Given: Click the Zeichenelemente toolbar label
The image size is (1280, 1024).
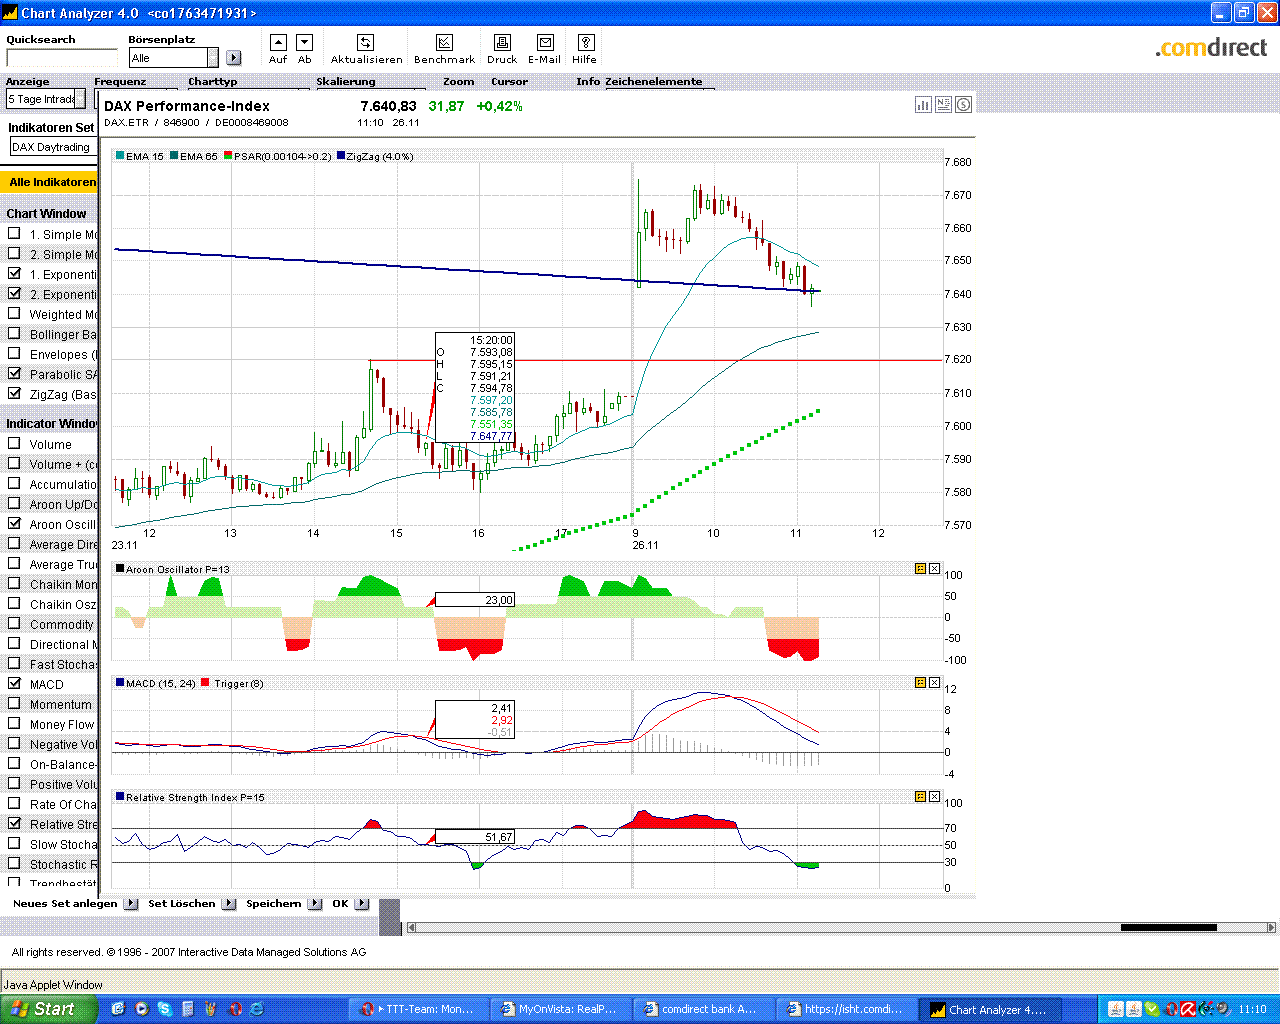Looking at the screenshot, I should click(654, 82).
